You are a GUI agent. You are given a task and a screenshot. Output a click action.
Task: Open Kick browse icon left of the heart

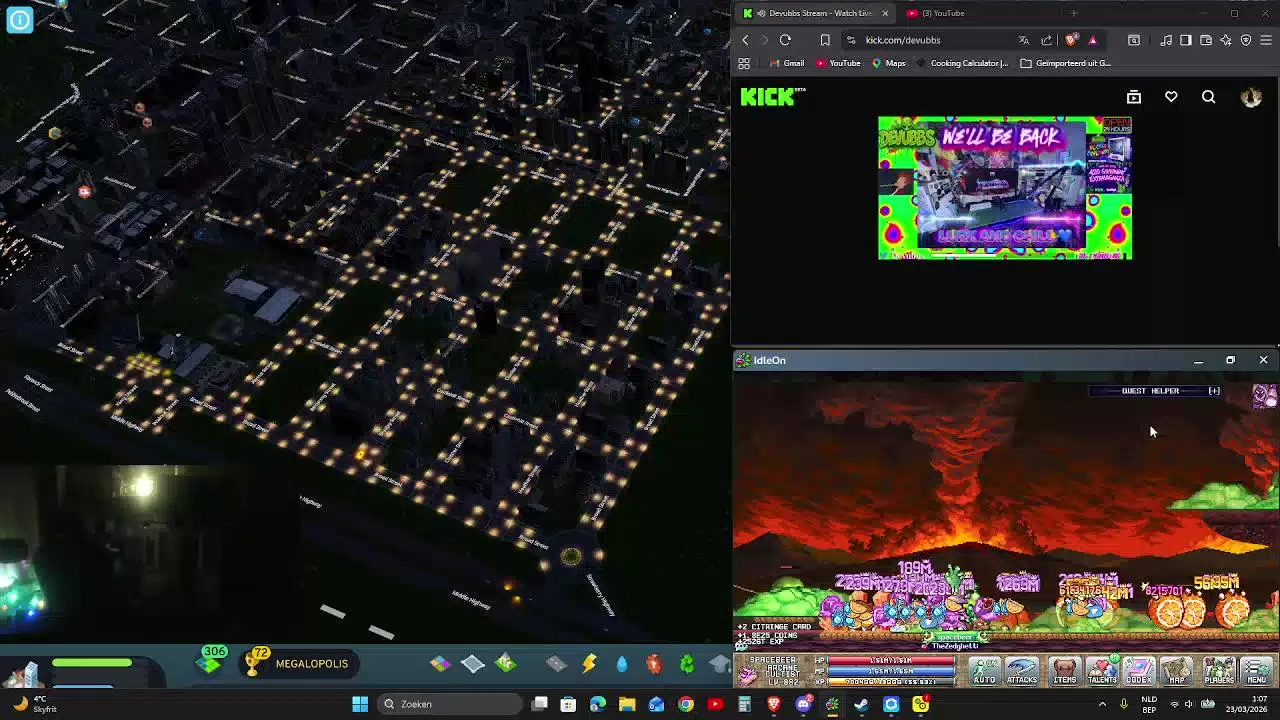[x=1134, y=97]
